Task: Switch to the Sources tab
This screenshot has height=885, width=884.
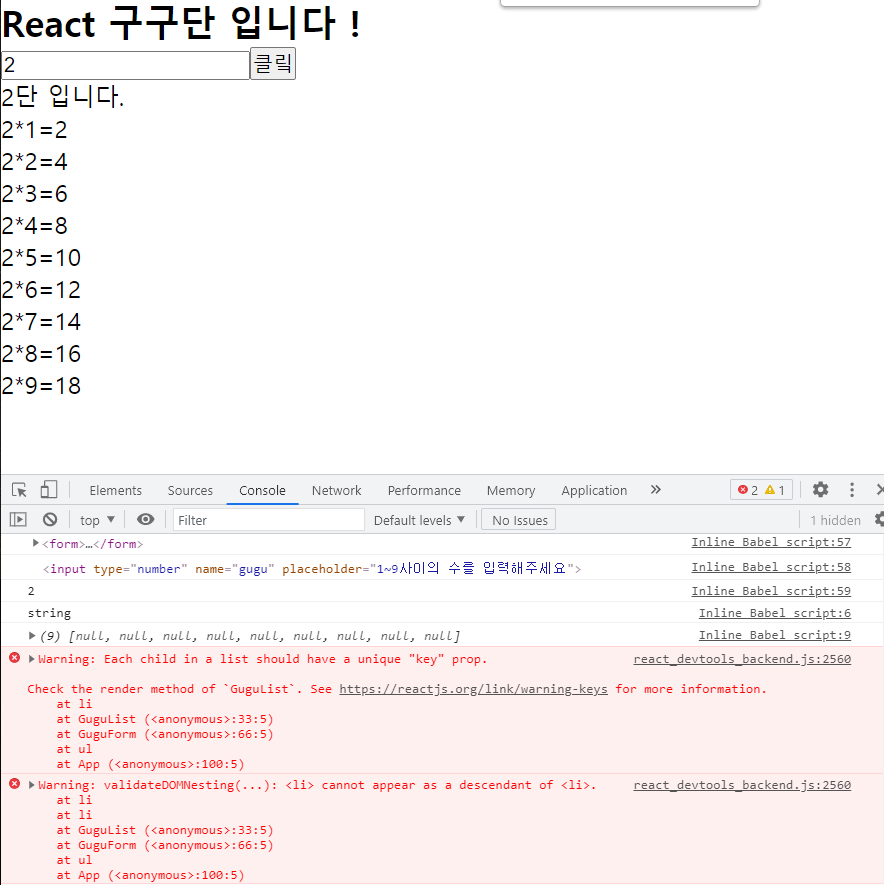Action: (190, 490)
